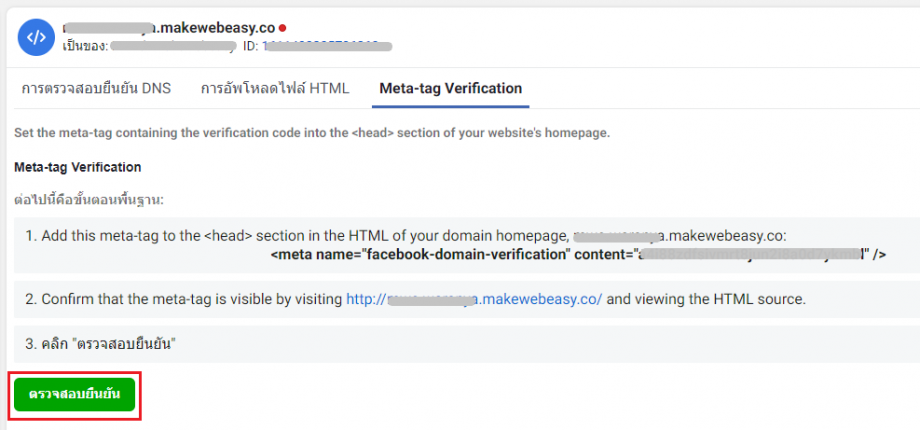The width and height of the screenshot is (920, 430).
Task: Click the blurred meta-tag content value
Action: tap(748, 255)
